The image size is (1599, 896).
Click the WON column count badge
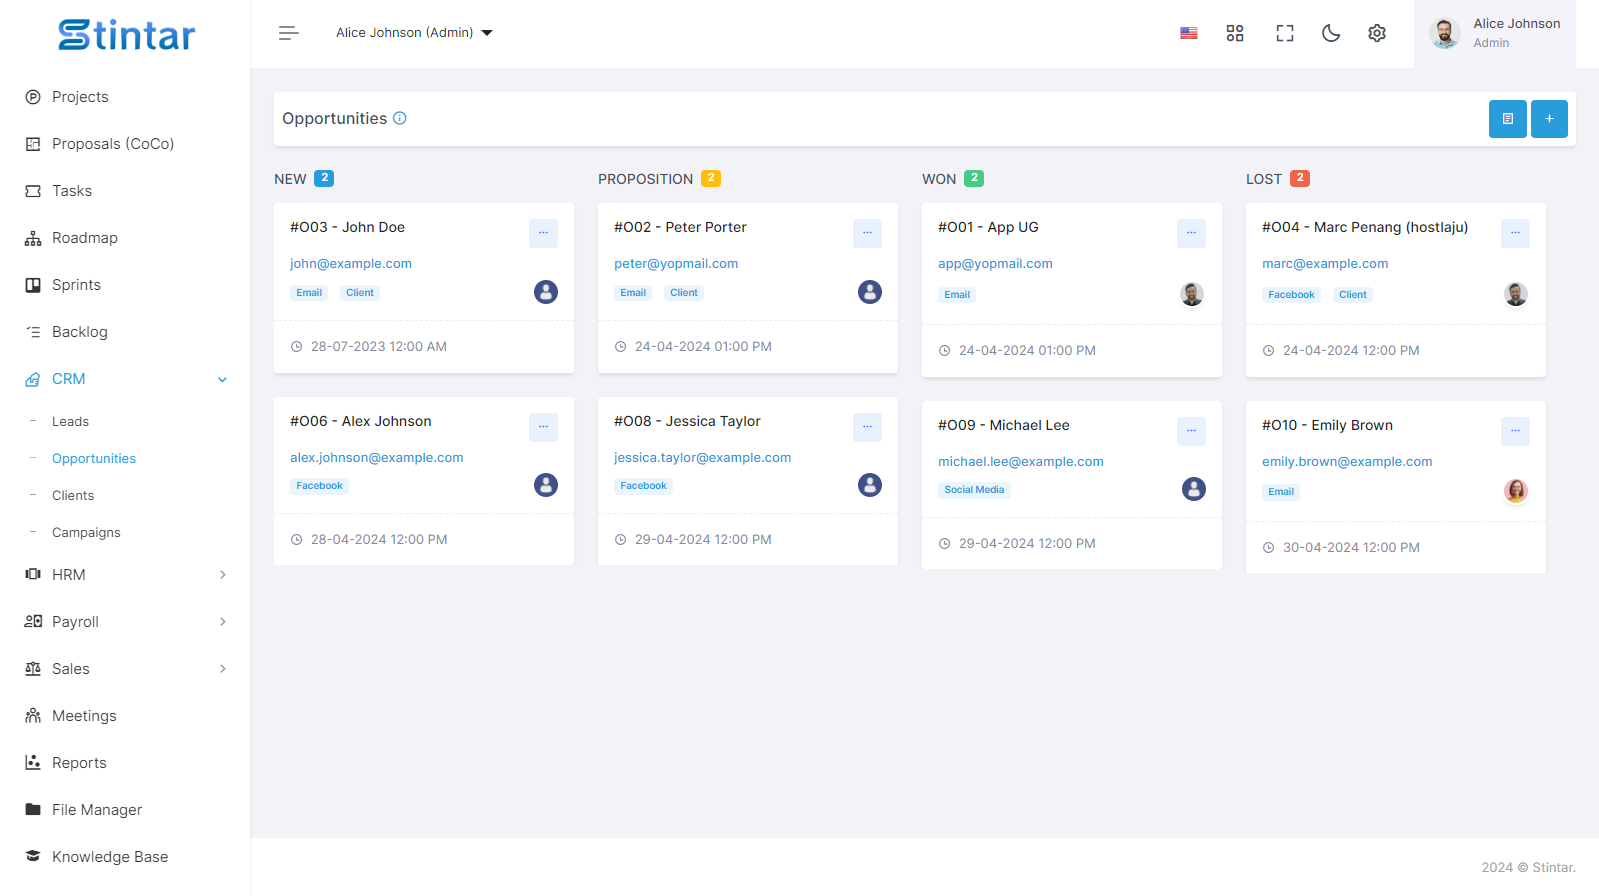[x=974, y=178]
